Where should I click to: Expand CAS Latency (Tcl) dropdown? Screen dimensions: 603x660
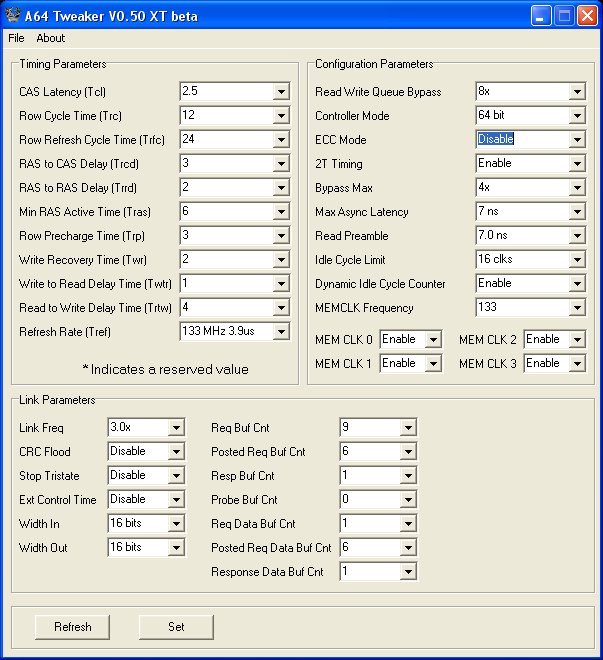click(281, 91)
